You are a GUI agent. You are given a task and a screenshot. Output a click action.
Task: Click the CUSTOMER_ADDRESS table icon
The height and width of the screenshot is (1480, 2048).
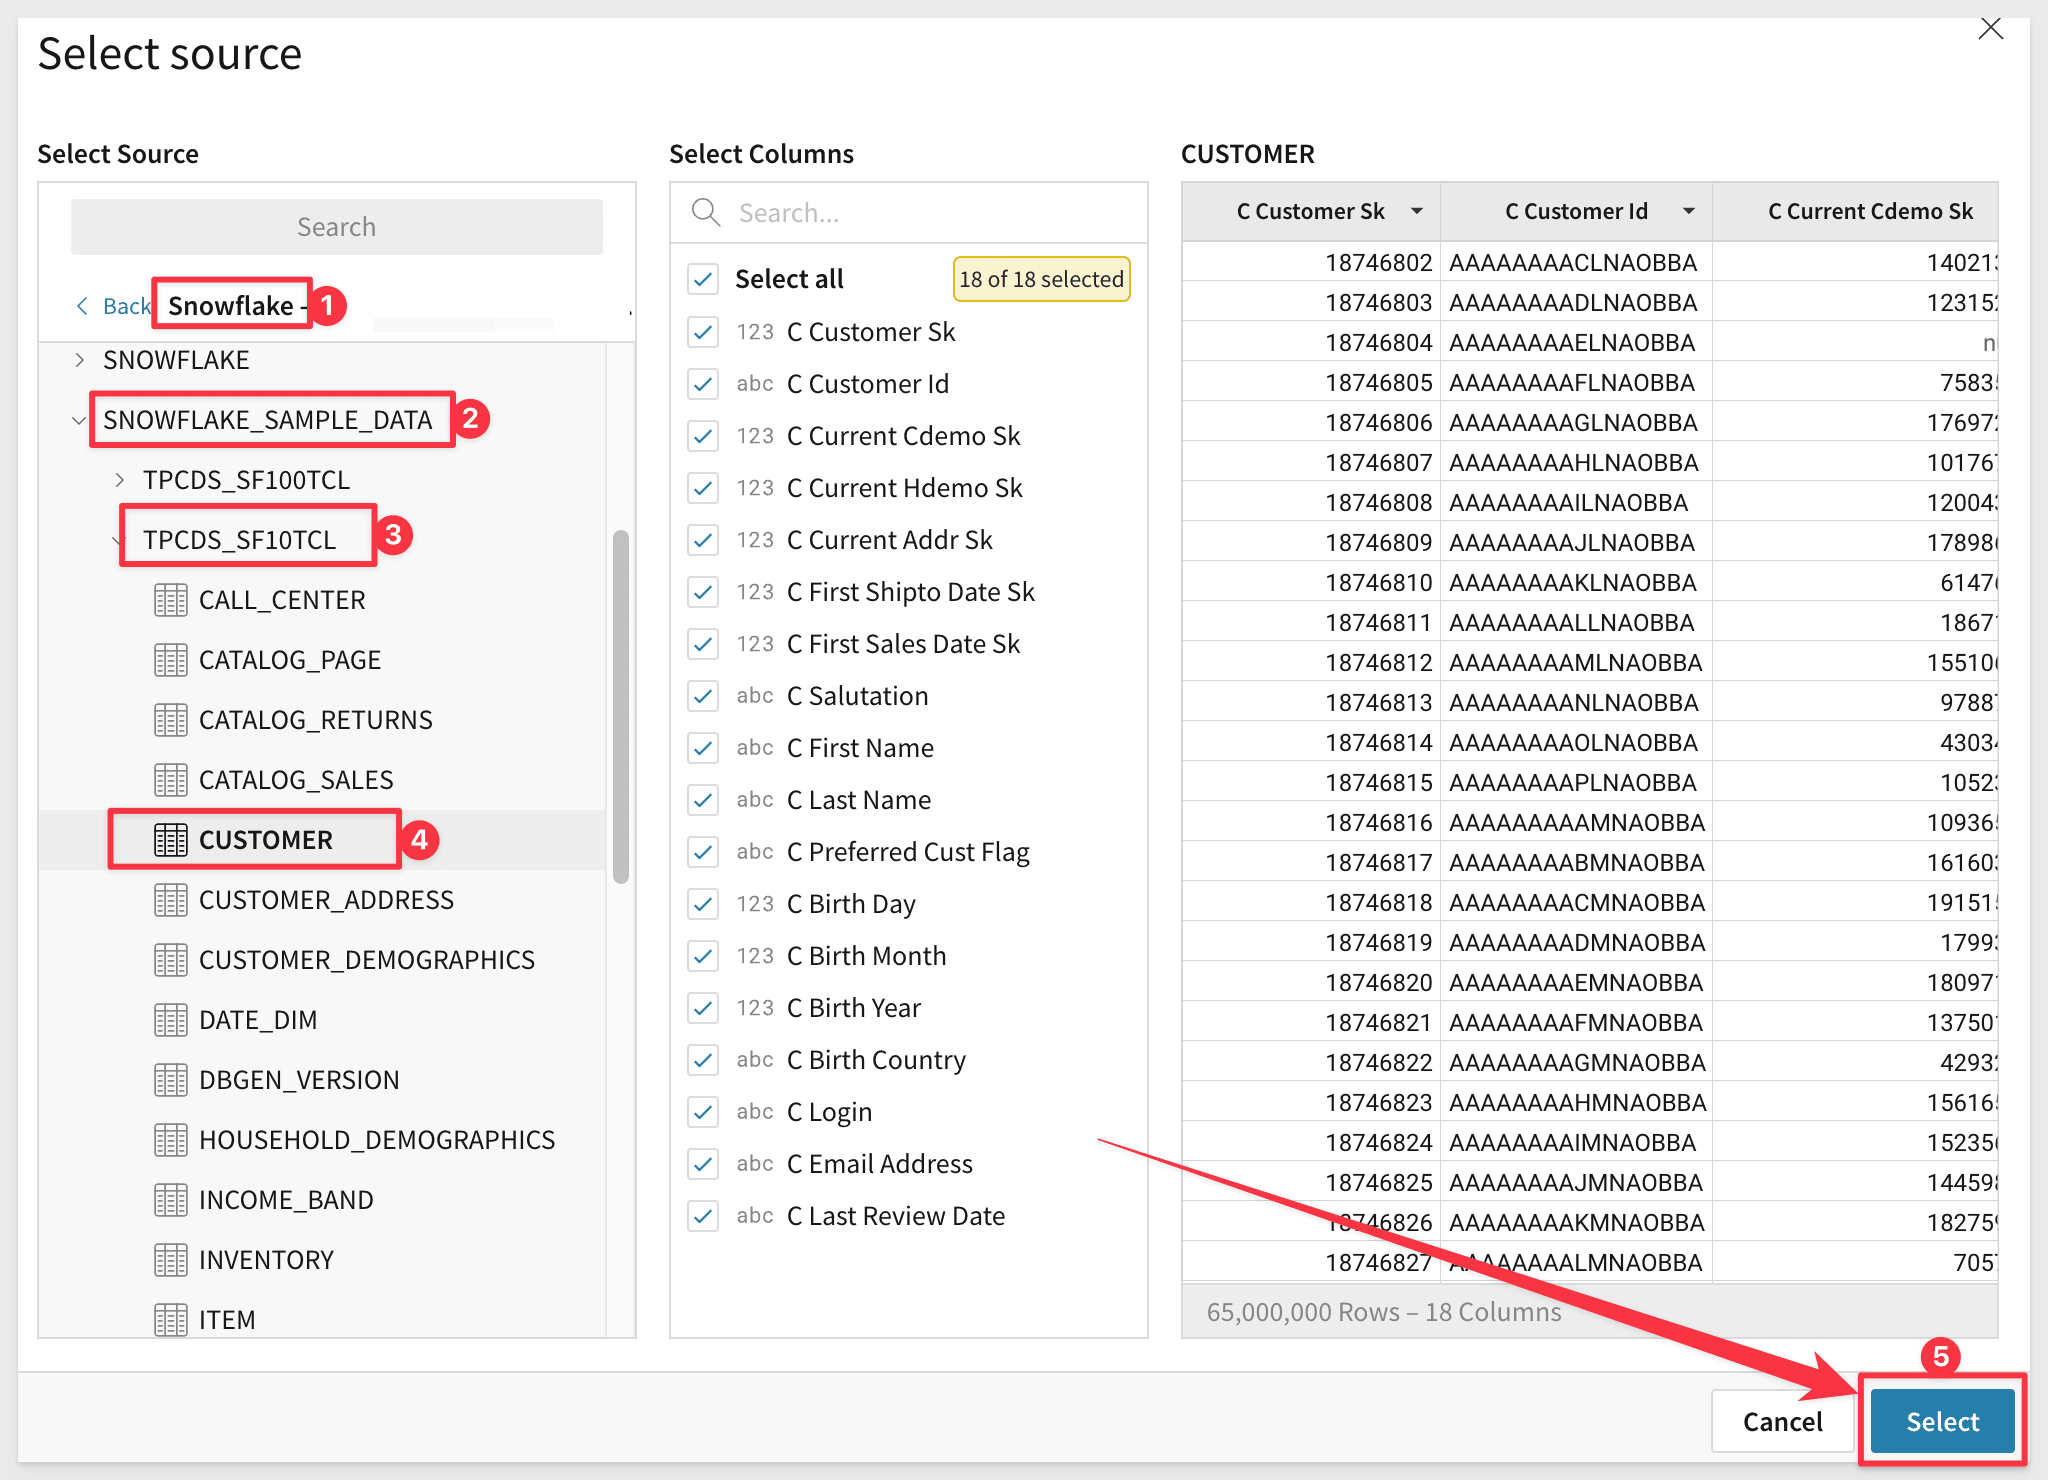(x=170, y=900)
